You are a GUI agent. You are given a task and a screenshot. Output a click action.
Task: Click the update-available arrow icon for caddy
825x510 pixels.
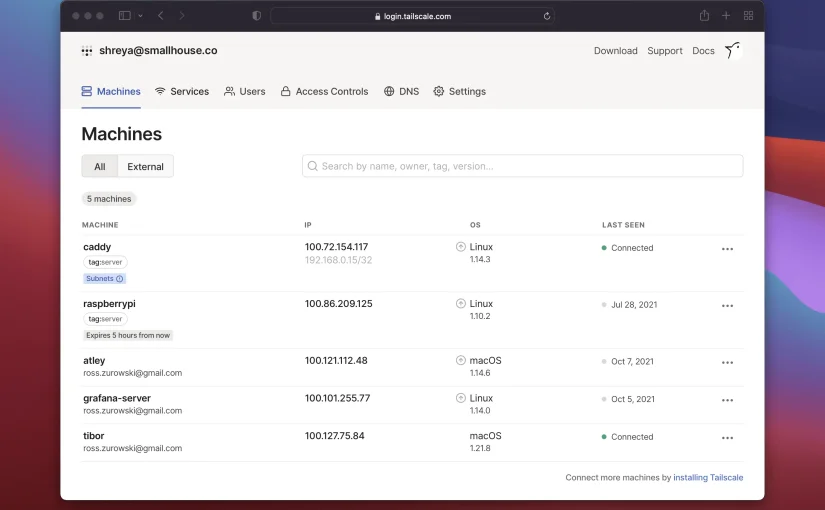(x=460, y=247)
